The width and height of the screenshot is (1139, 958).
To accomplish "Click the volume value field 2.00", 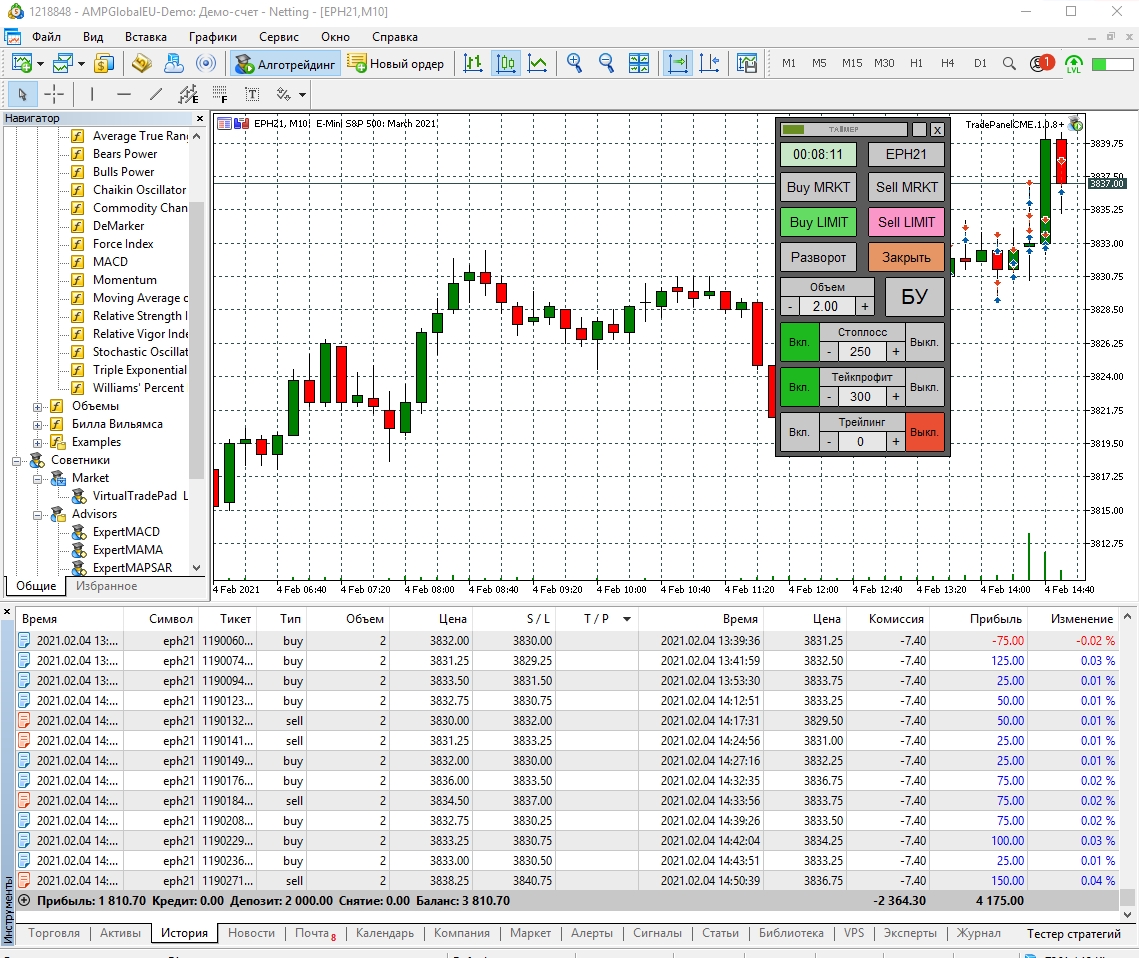I will [x=825, y=307].
